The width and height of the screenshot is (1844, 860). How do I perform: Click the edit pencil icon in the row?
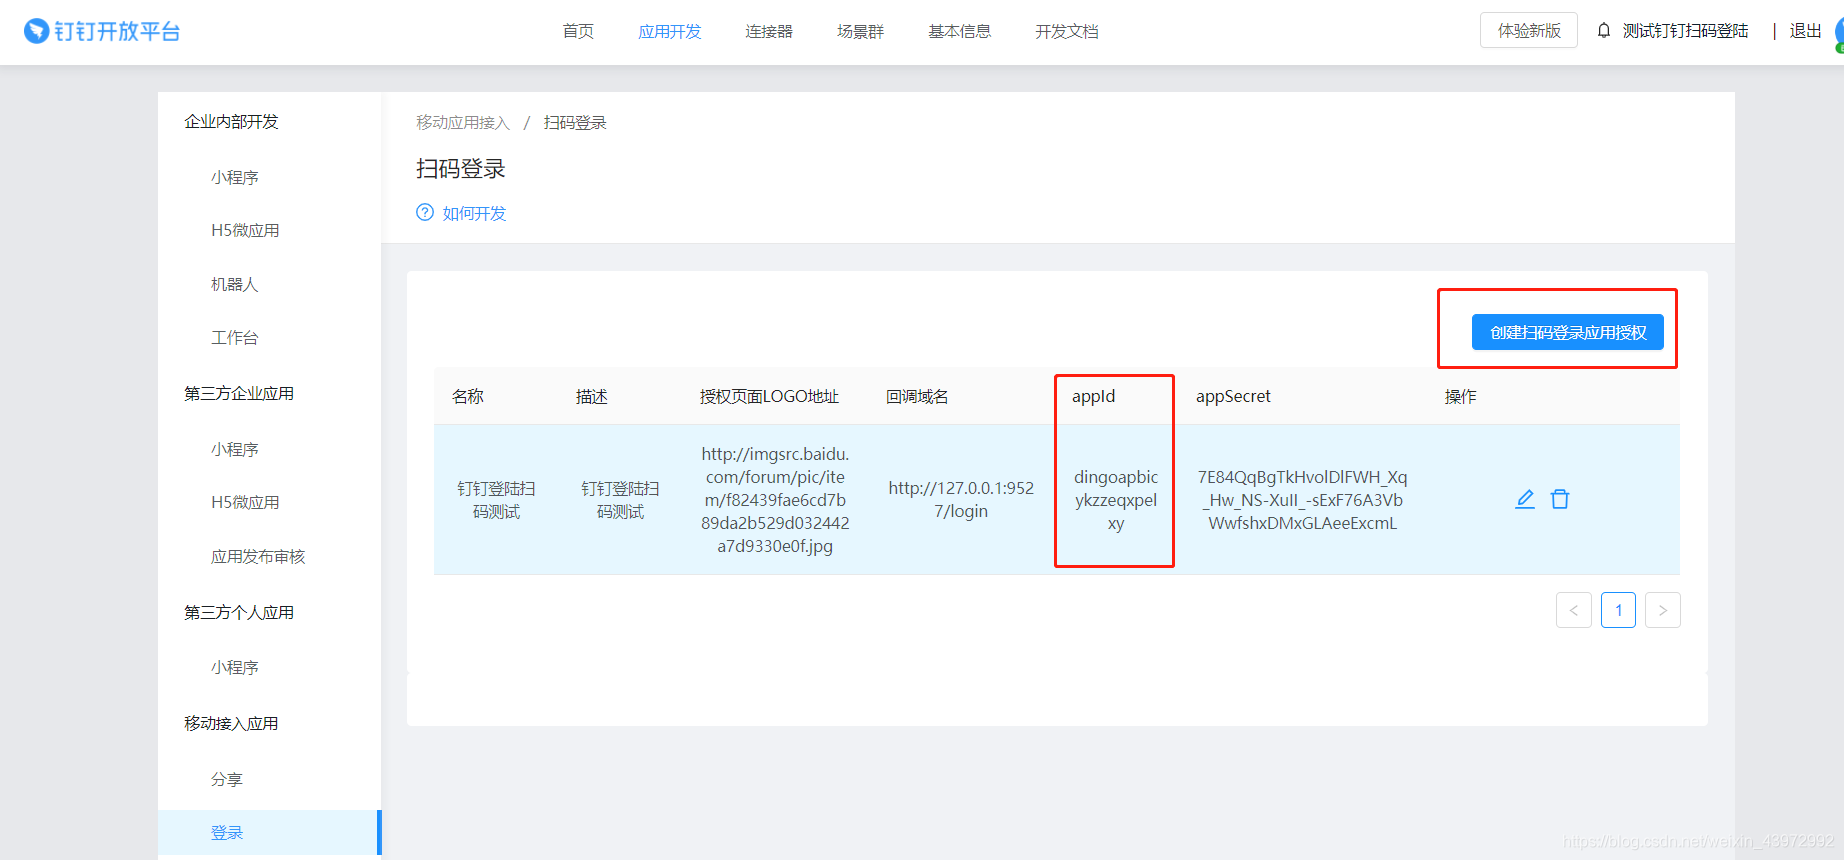pos(1525,499)
